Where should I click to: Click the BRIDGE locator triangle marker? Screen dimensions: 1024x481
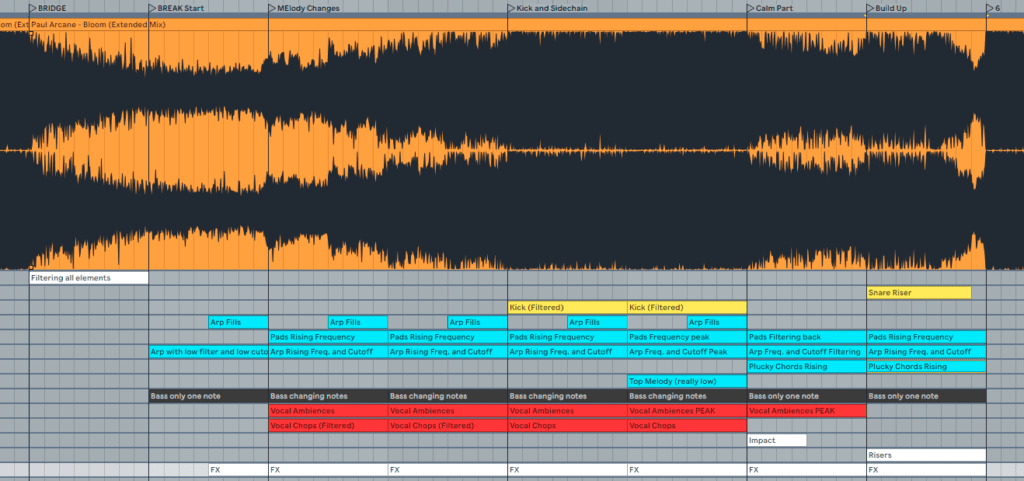coord(33,8)
